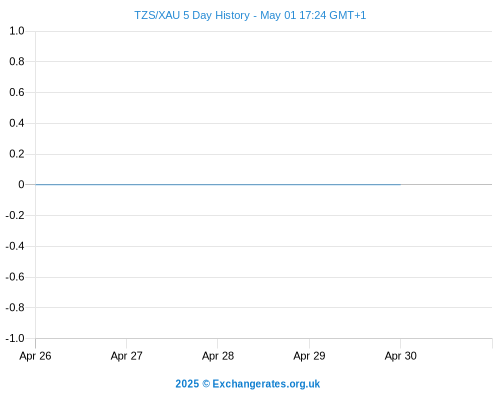Select the -0.8 y-axis label

point(15,307)
